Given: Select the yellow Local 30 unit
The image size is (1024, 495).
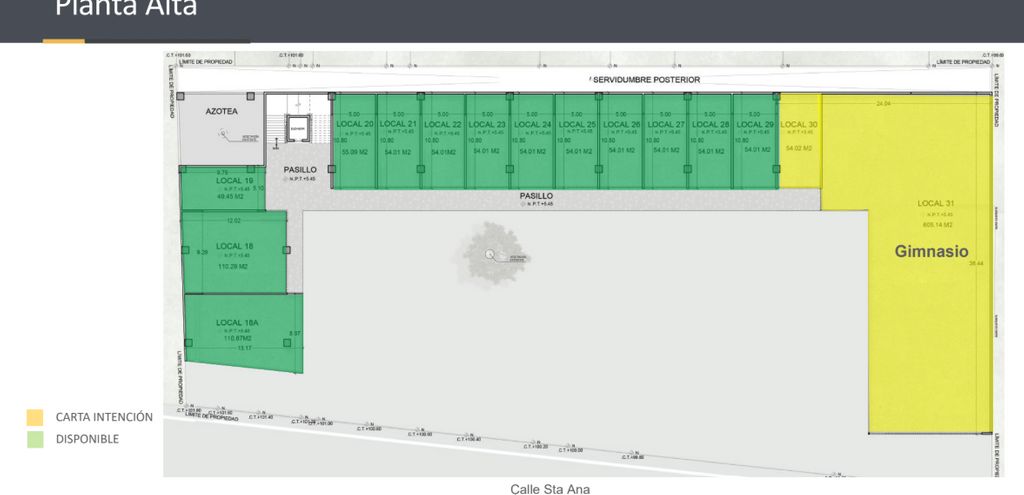Looking at the screenshot, I should pos(799,140).
